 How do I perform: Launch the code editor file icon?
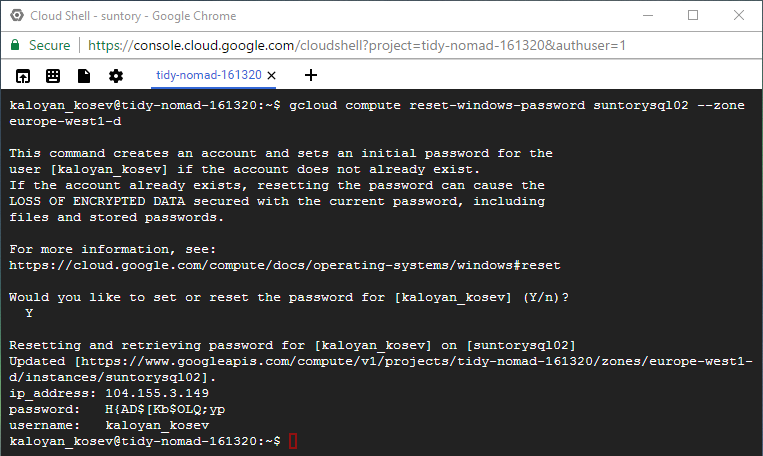(84, 76)
